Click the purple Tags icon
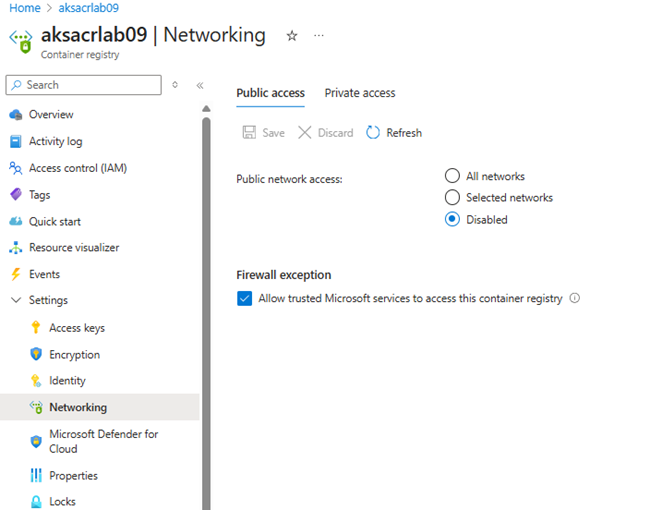 click(x=16, y=194)
